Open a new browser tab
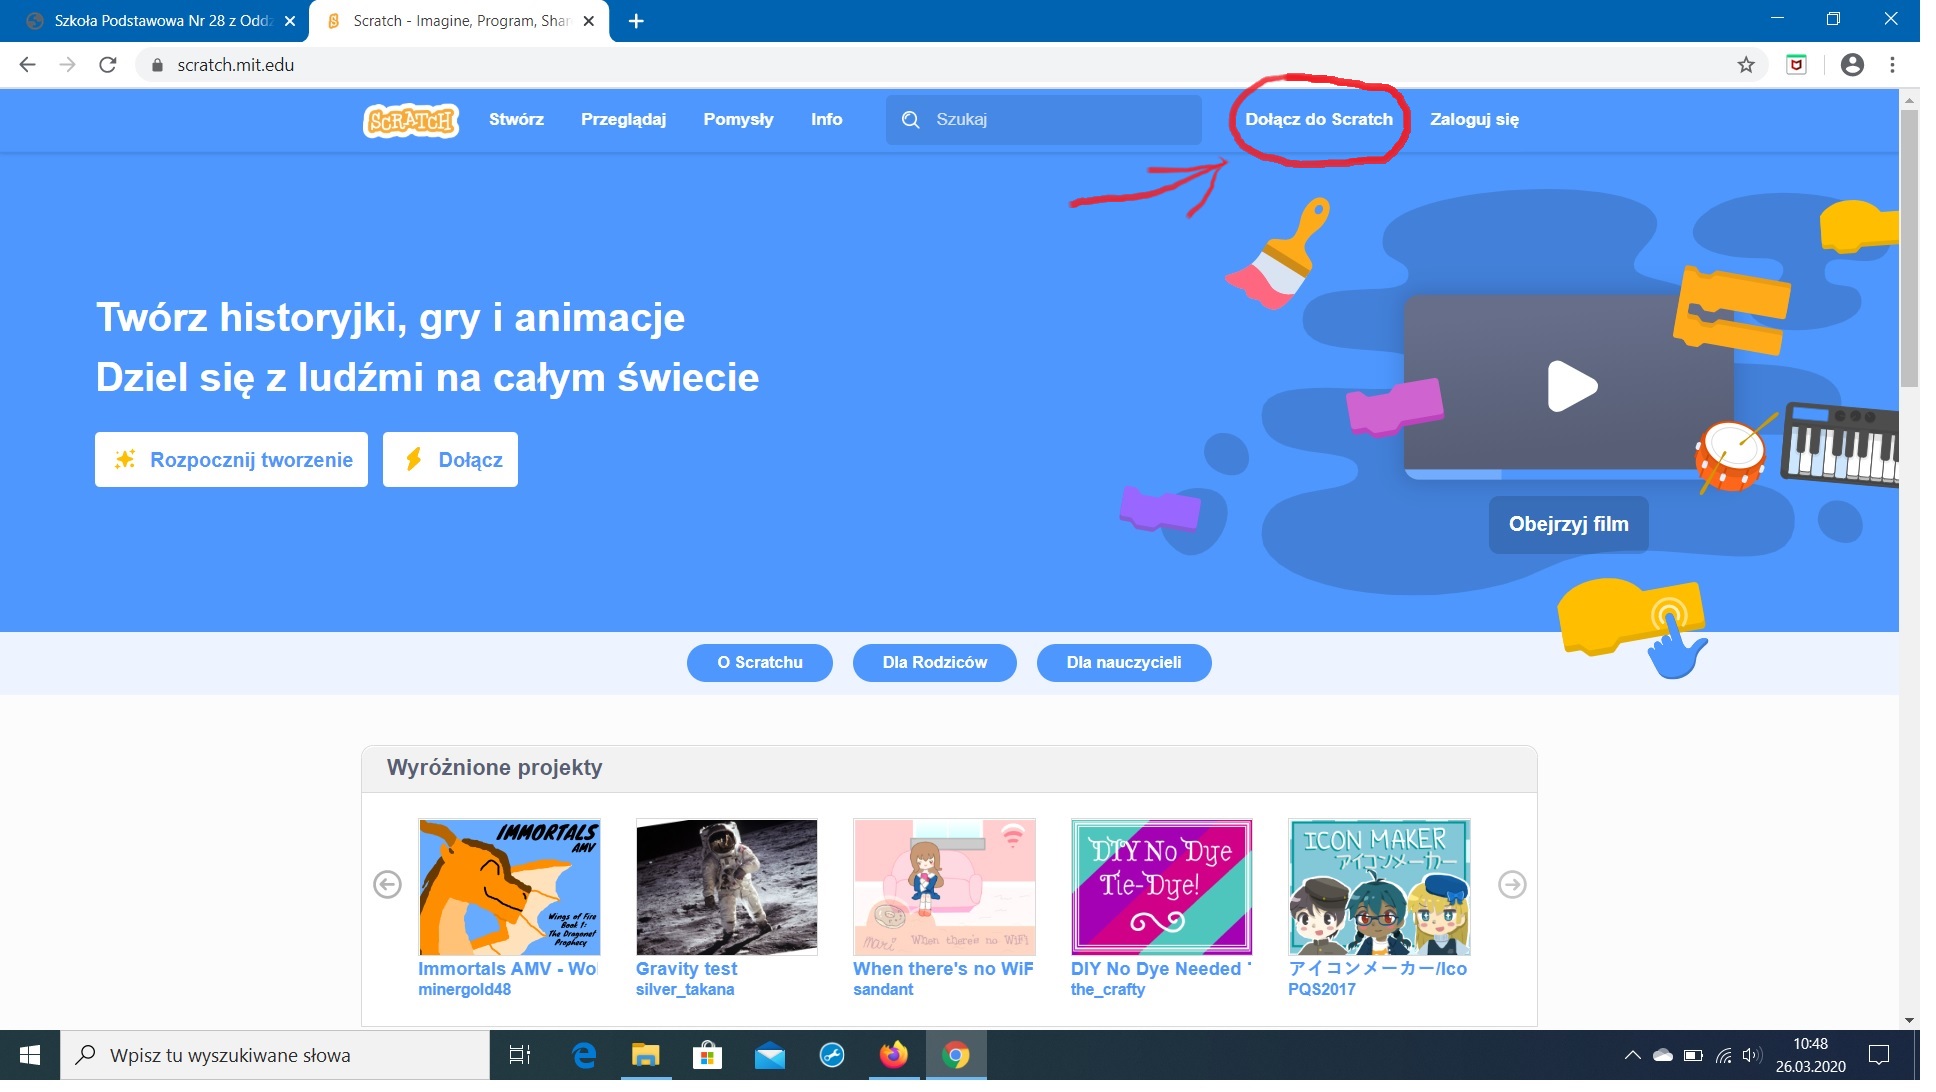The image size is (1936, 1092). [x=636, y=21]
